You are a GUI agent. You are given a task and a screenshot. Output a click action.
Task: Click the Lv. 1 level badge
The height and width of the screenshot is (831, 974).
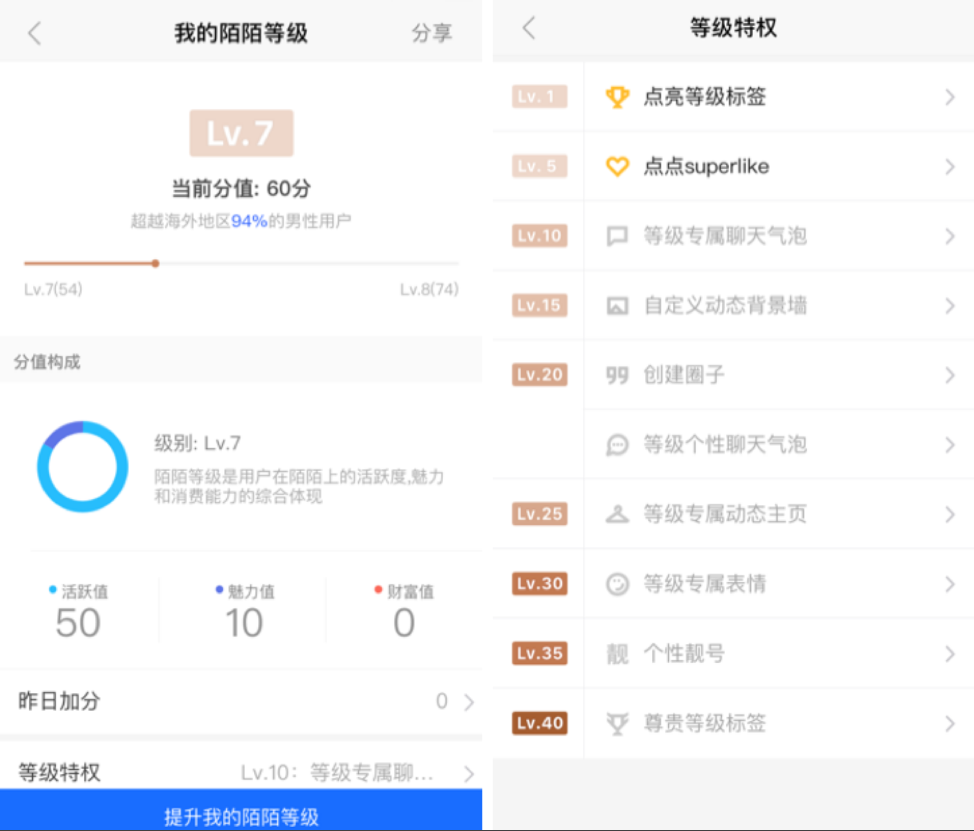click(x=539, y=97)
